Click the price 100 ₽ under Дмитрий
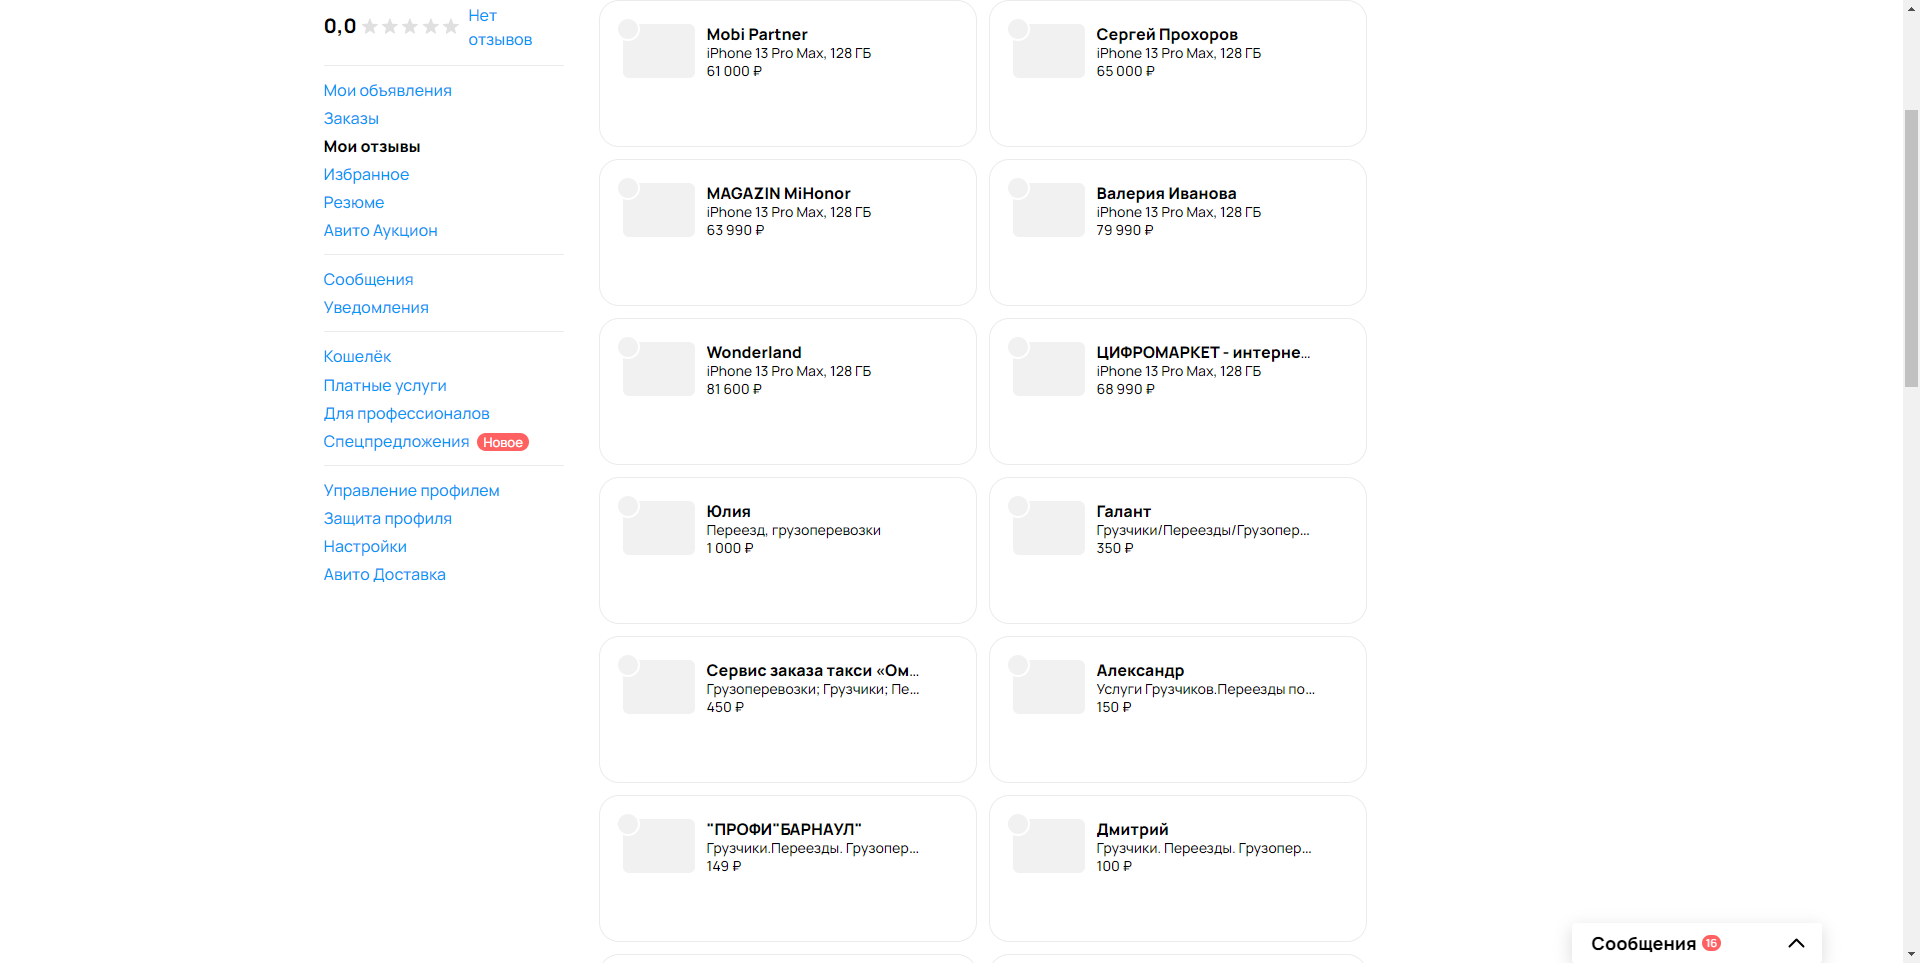This screenshot has width=1920, height=963. 1114,867
